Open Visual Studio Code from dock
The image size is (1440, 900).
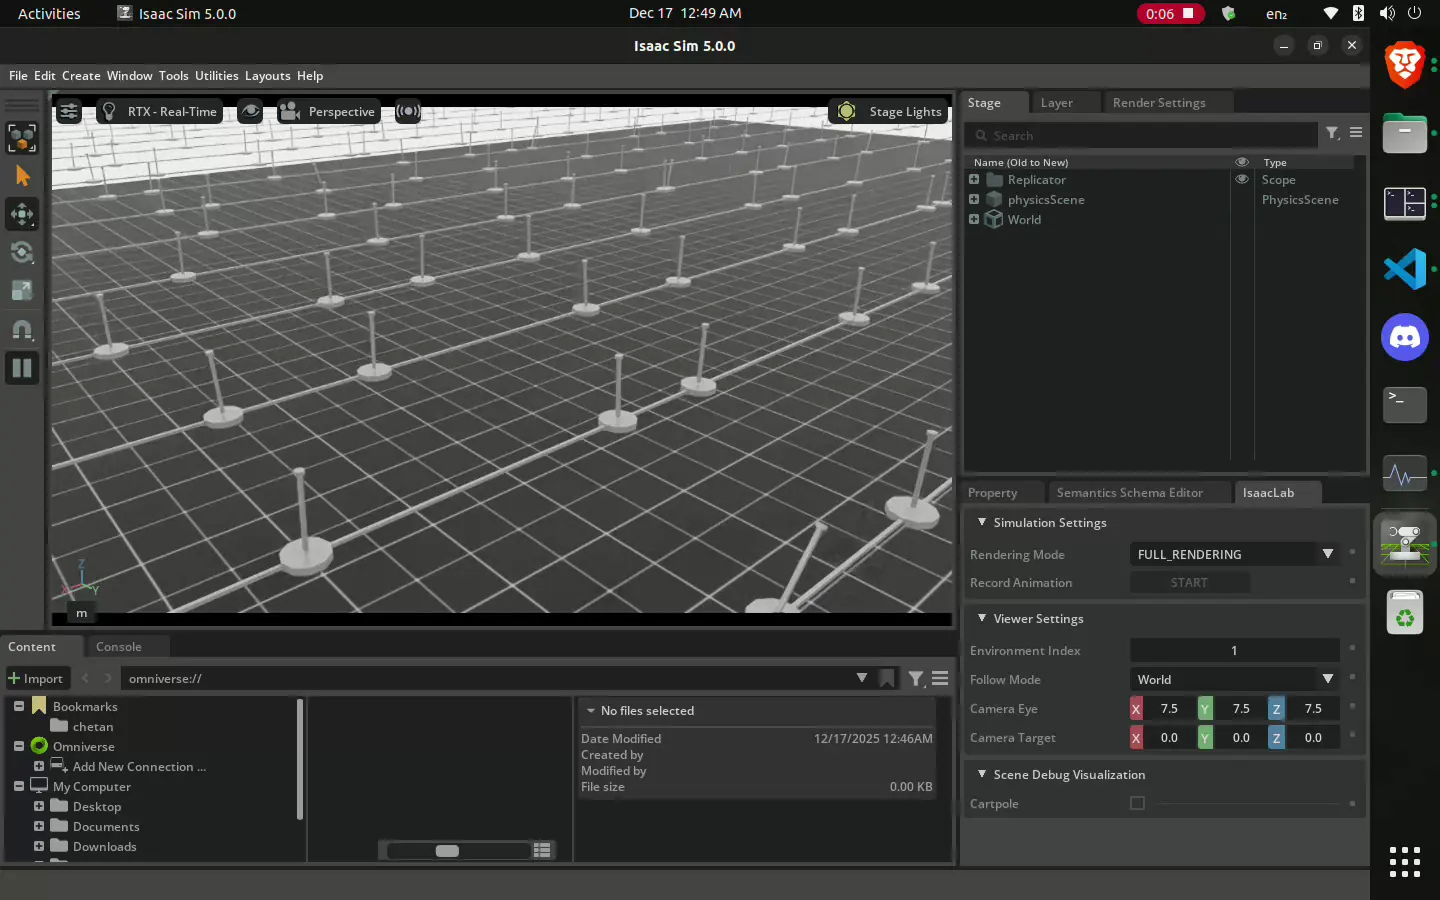(x=1405, y=270)
